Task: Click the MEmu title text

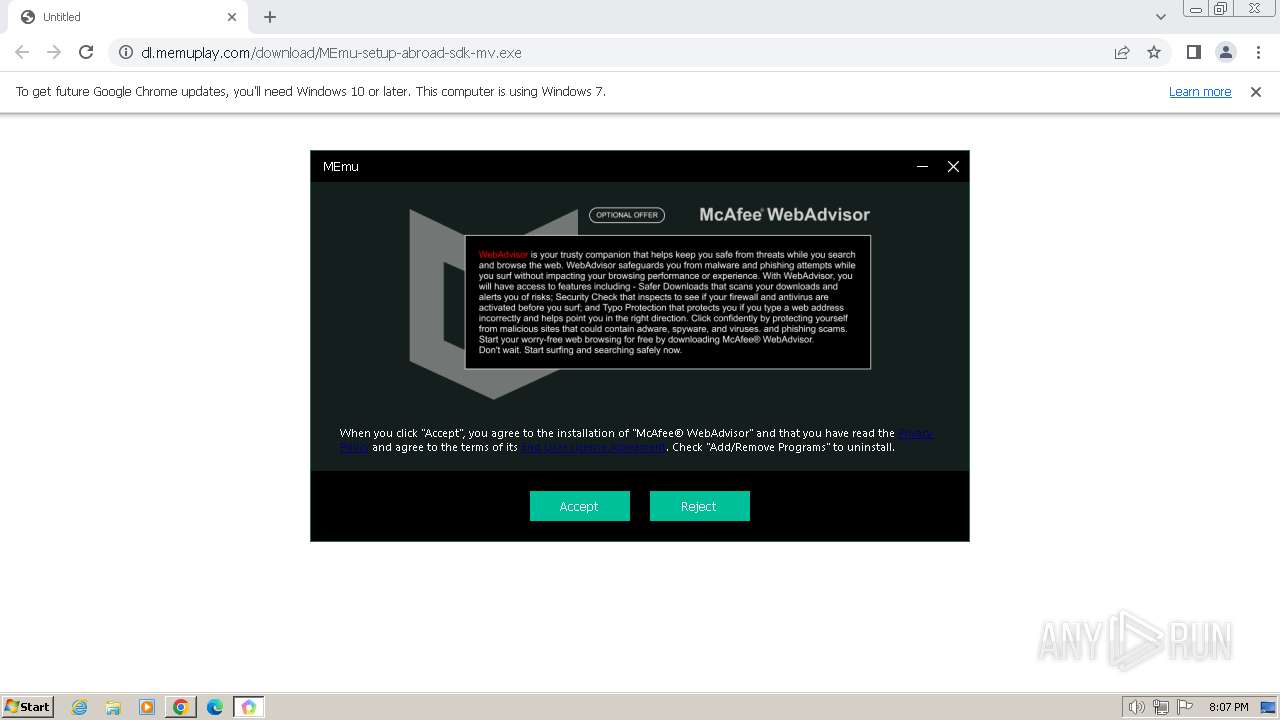Action: tap(341, 166)
